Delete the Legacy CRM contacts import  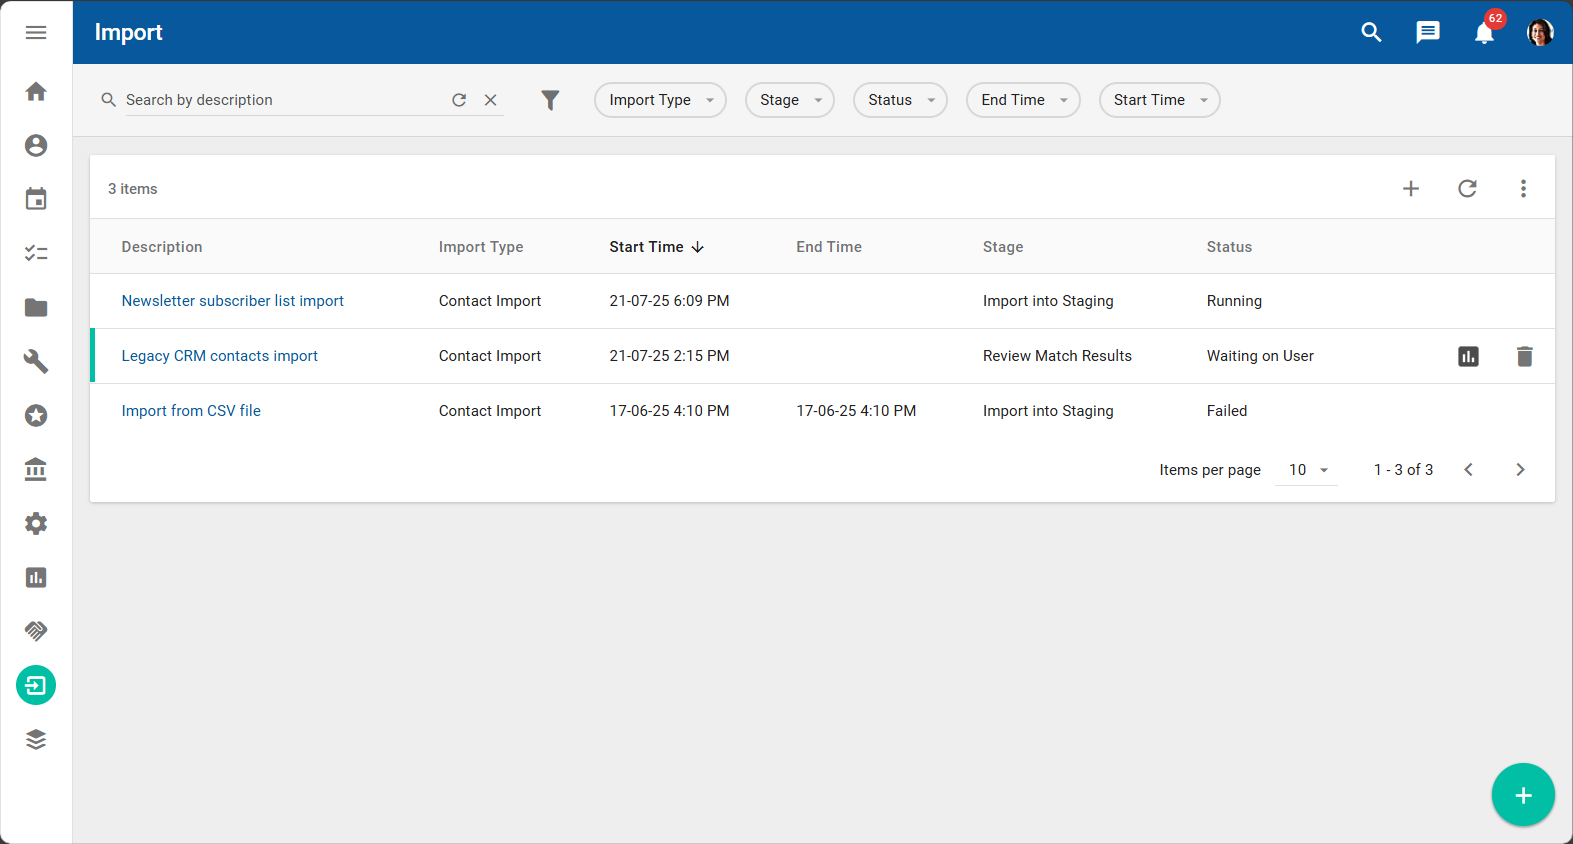[x=1524, y=357]
